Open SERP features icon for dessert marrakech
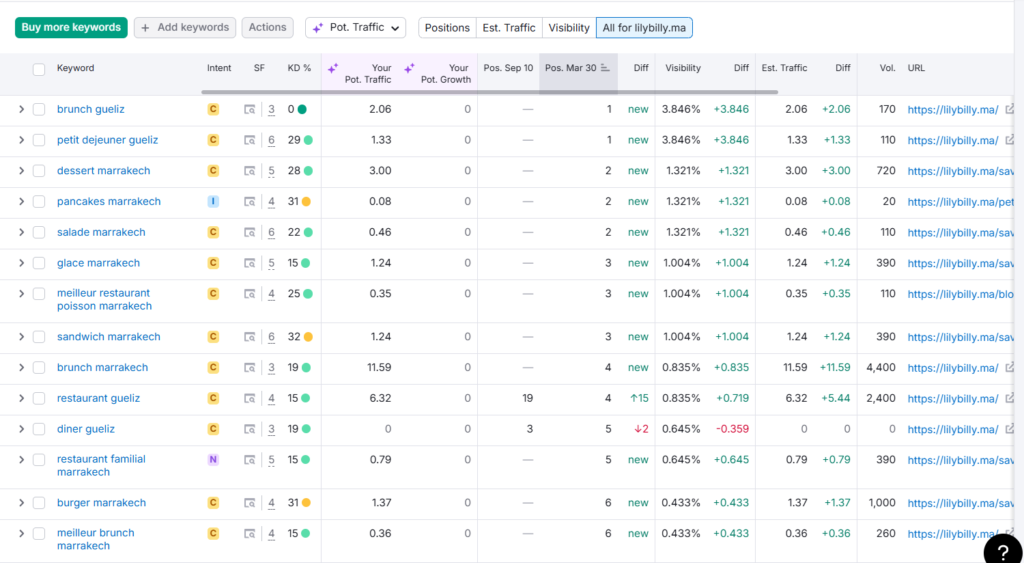Viewport: 1024px width, 563px height. tap(249, 171)
